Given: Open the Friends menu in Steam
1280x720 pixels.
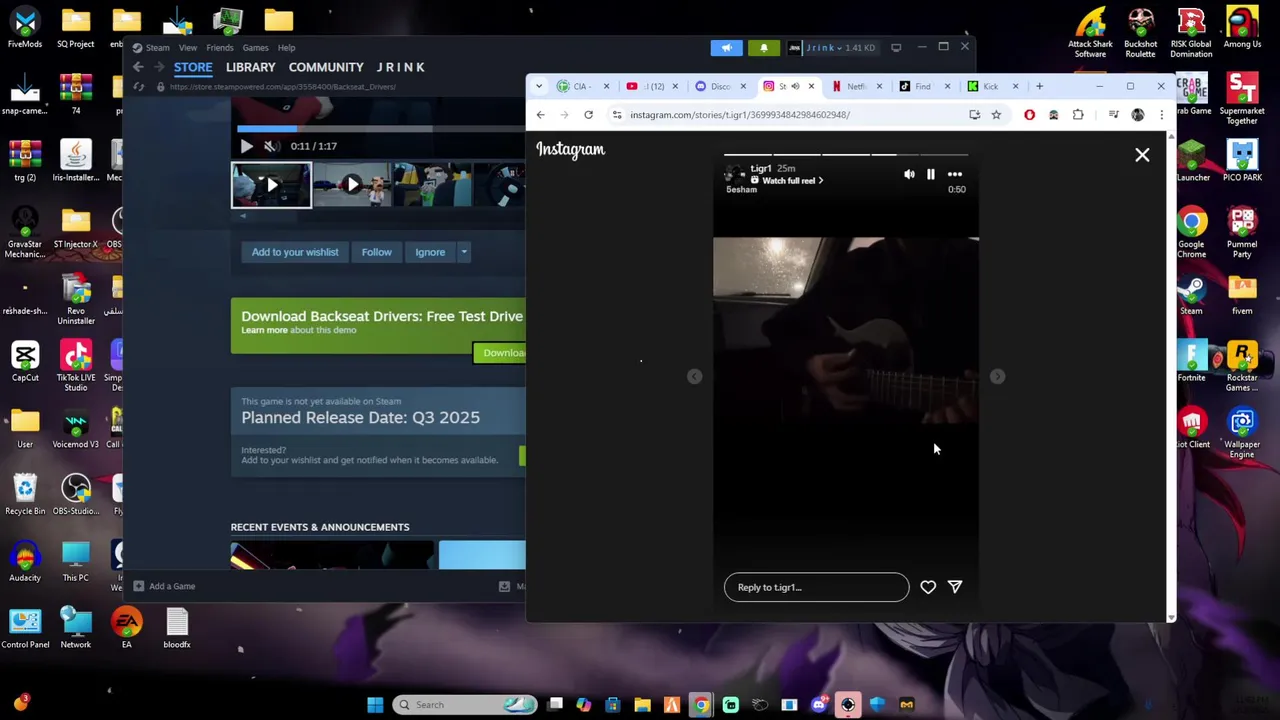Looking at the screenshot, I should point(220,47).
